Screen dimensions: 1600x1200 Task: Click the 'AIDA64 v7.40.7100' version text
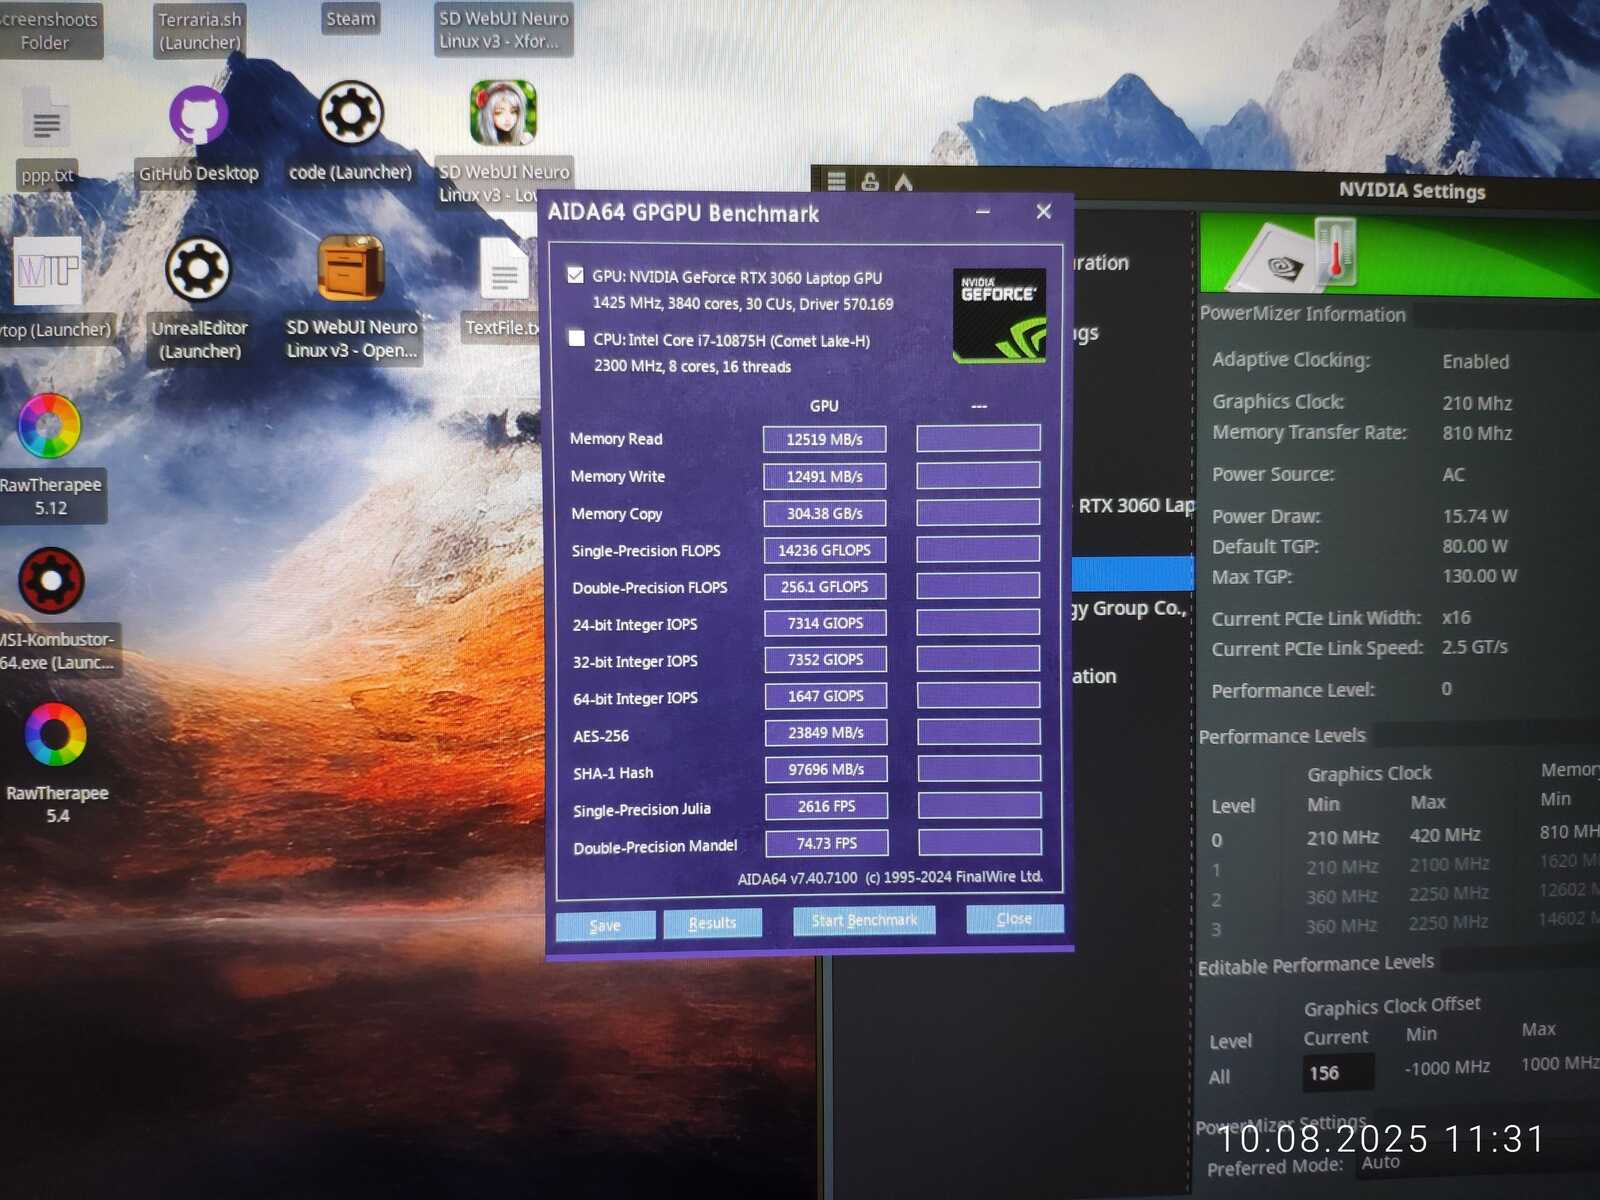797,879
